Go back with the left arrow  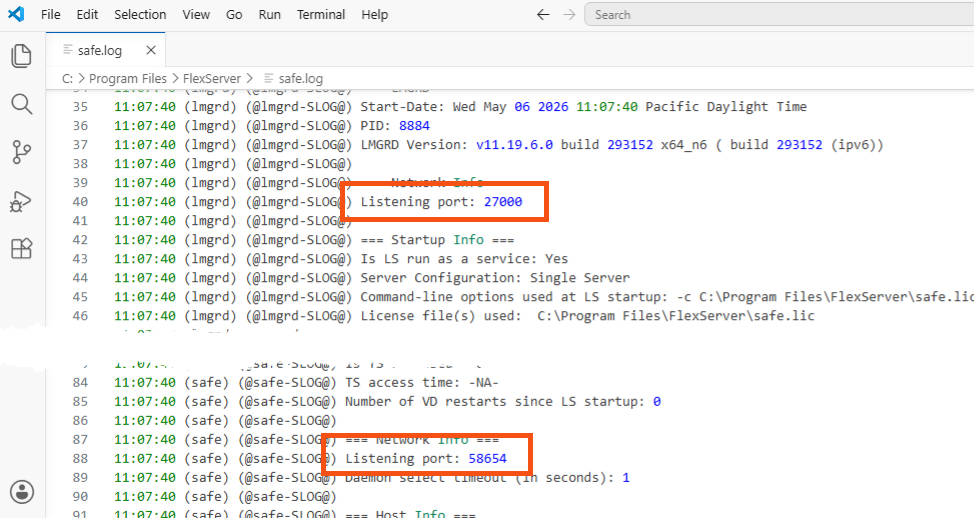pos(543,14)
